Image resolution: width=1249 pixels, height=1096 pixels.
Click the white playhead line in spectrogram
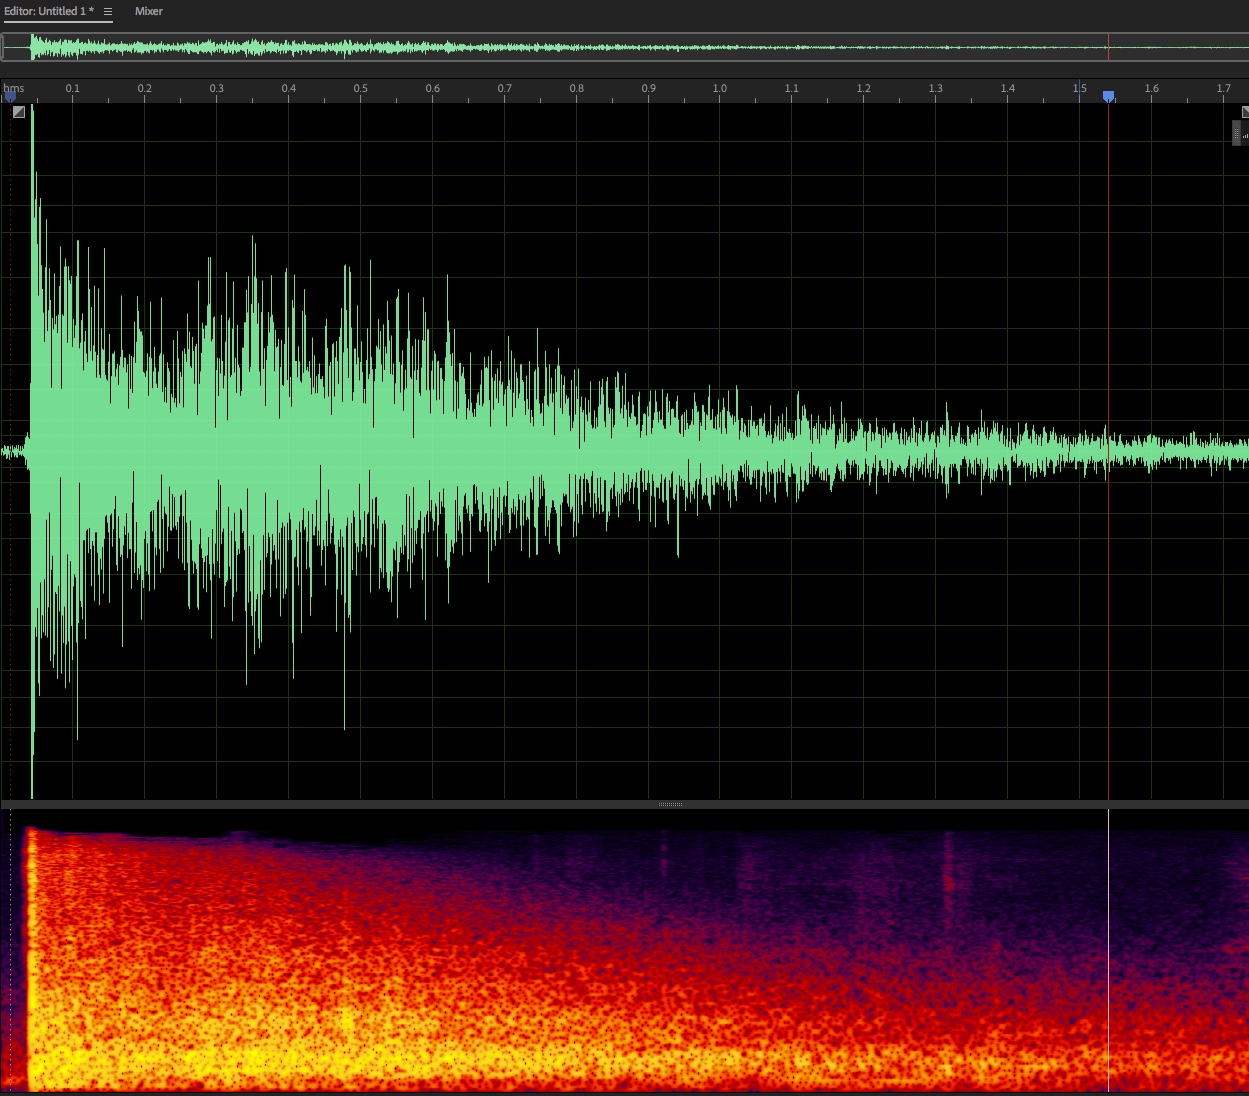1108,950
